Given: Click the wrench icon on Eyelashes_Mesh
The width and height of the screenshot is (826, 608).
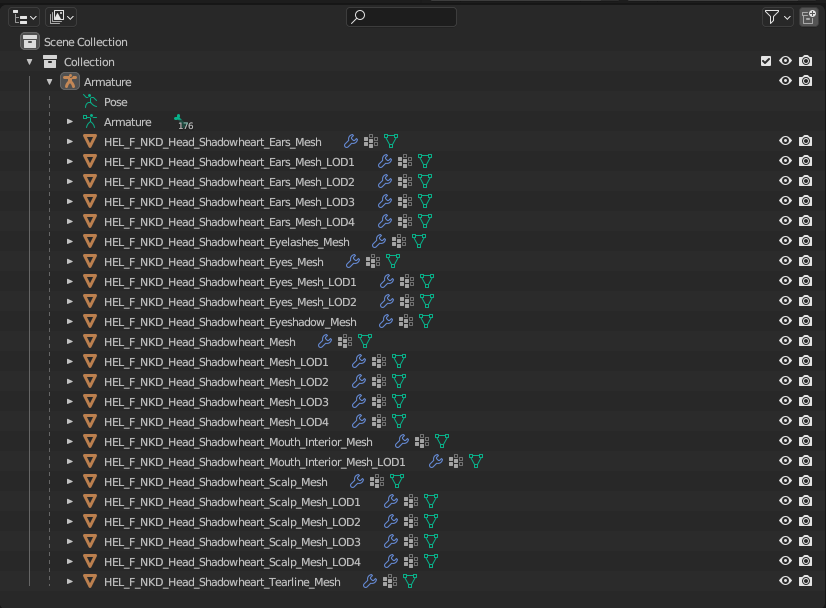Looking at the screenshot, I should click(379, 241).
